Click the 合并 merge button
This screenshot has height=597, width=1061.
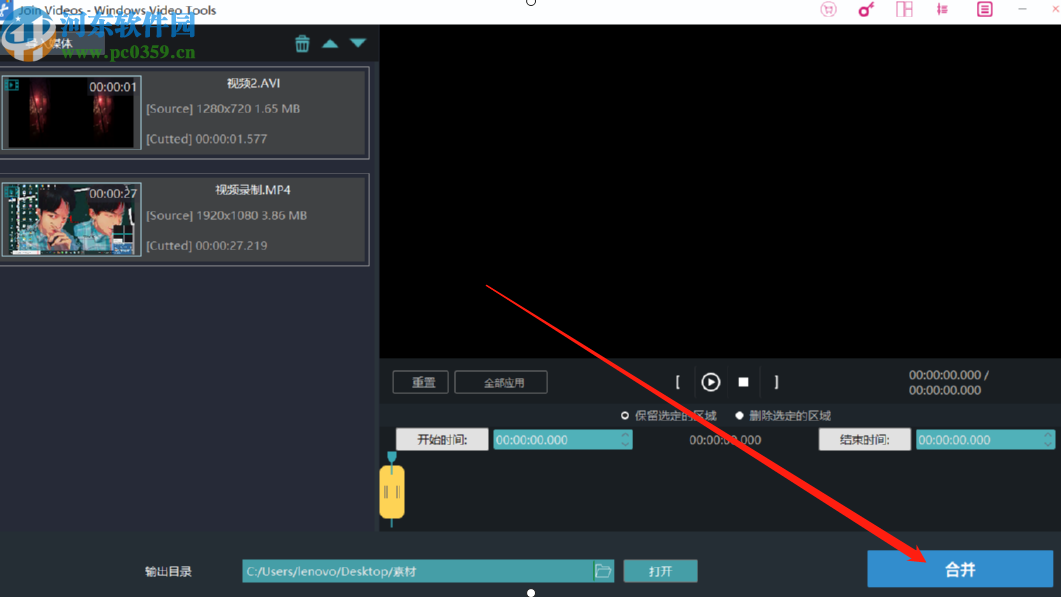pos(958,569)
